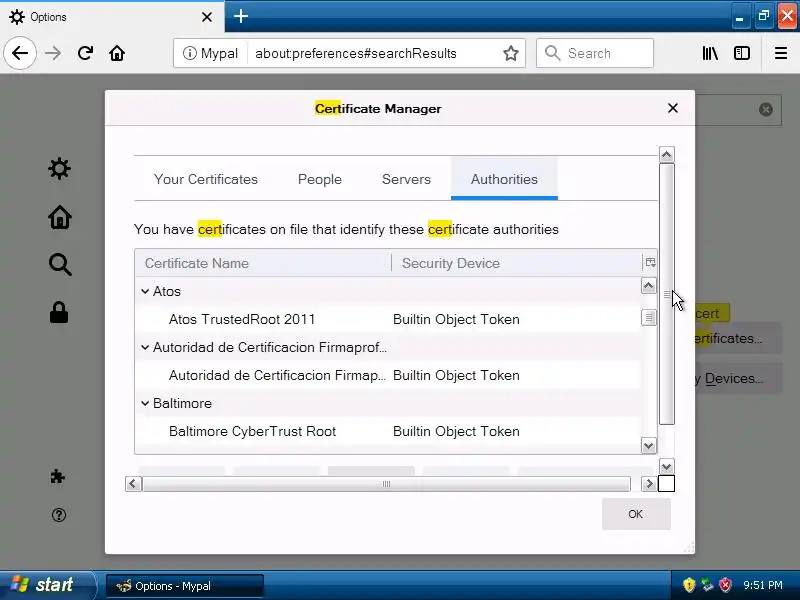
Task: Click certificate list scroll up arrow
Action: click(648, 285)
